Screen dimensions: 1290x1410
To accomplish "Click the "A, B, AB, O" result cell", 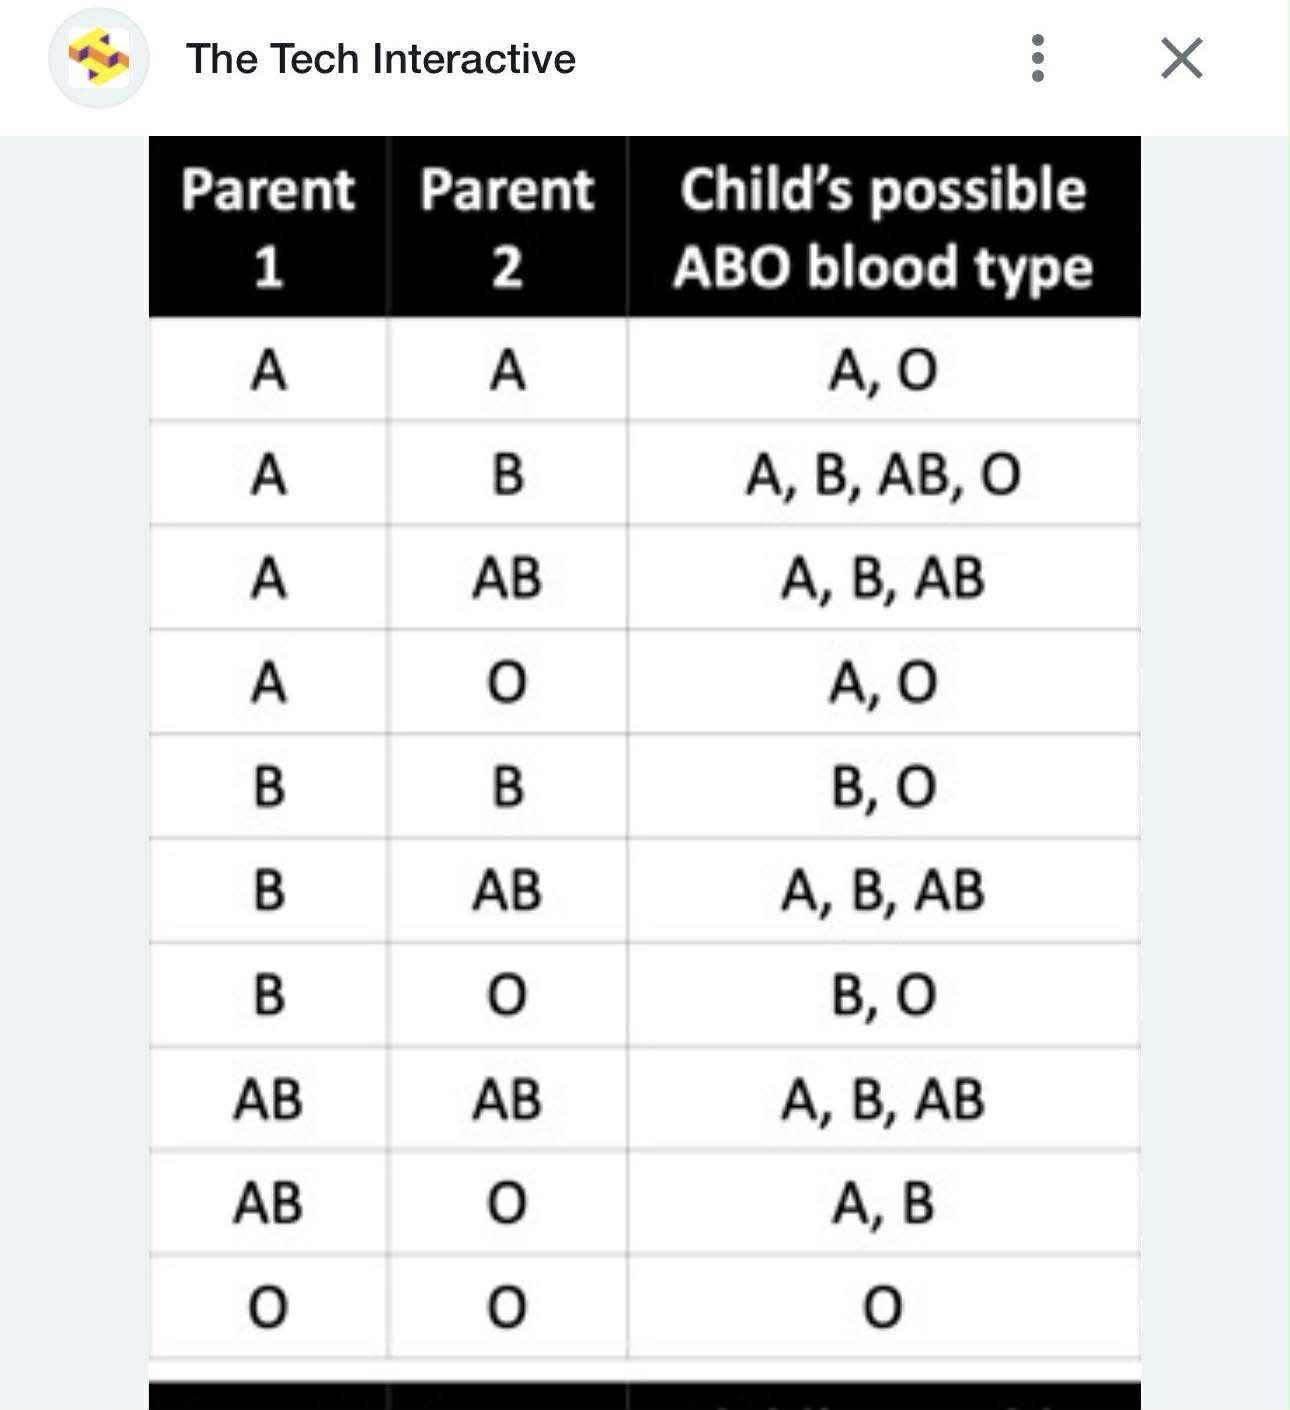I will pyautogui.click(x=883, y=474).
